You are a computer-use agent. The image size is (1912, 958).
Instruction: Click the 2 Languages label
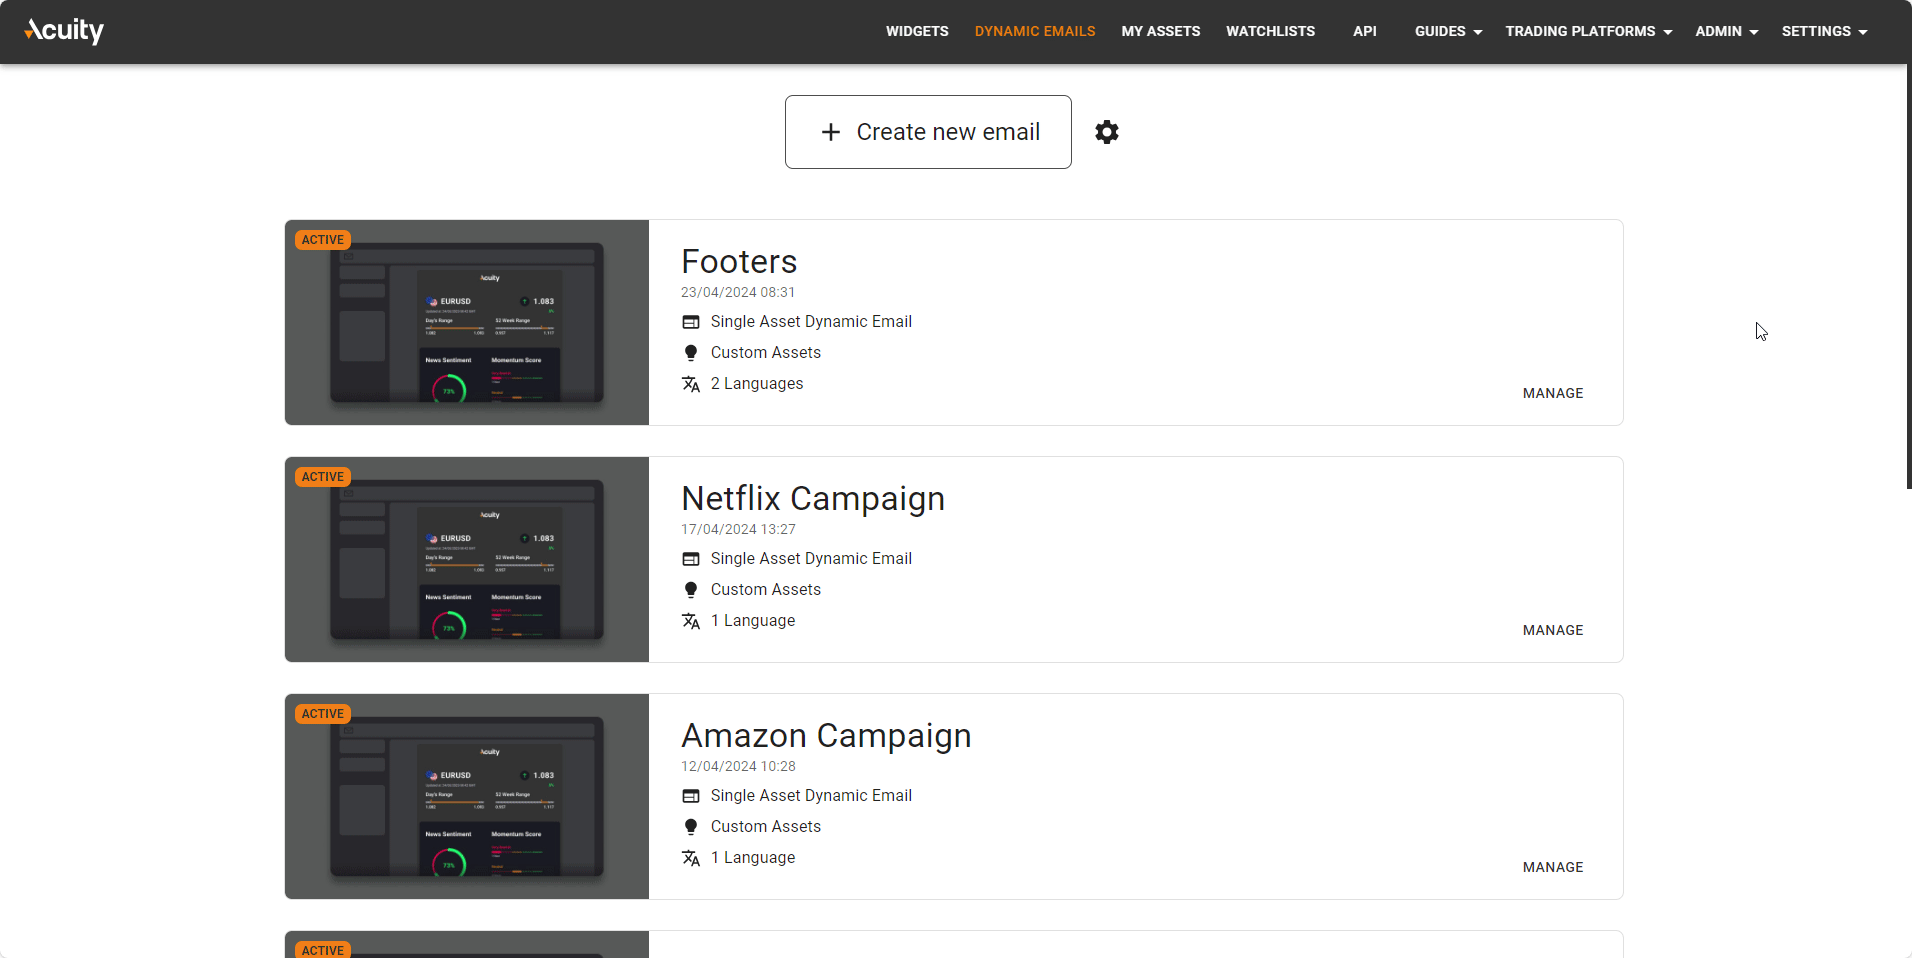757,384
